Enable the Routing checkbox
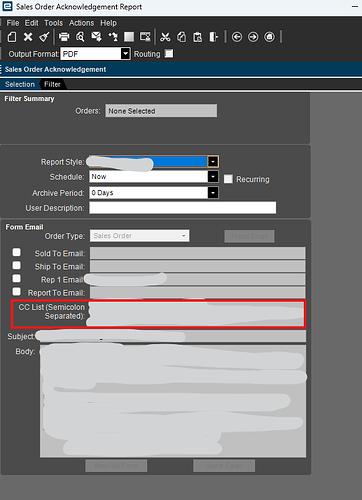Screen dimensions: 362x500 [169, 54]
